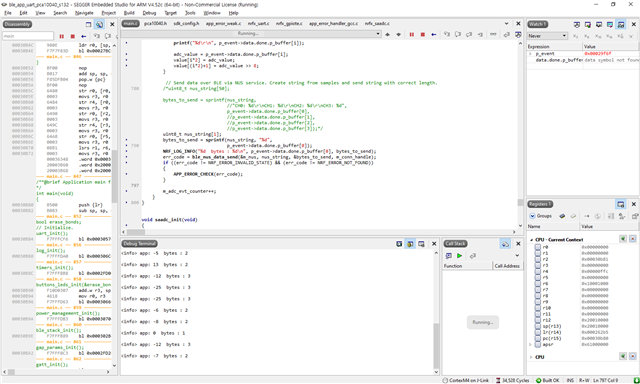Tick the pc(r15) register checkbox
Screen dimensions: 640x384
click(538, 338)
